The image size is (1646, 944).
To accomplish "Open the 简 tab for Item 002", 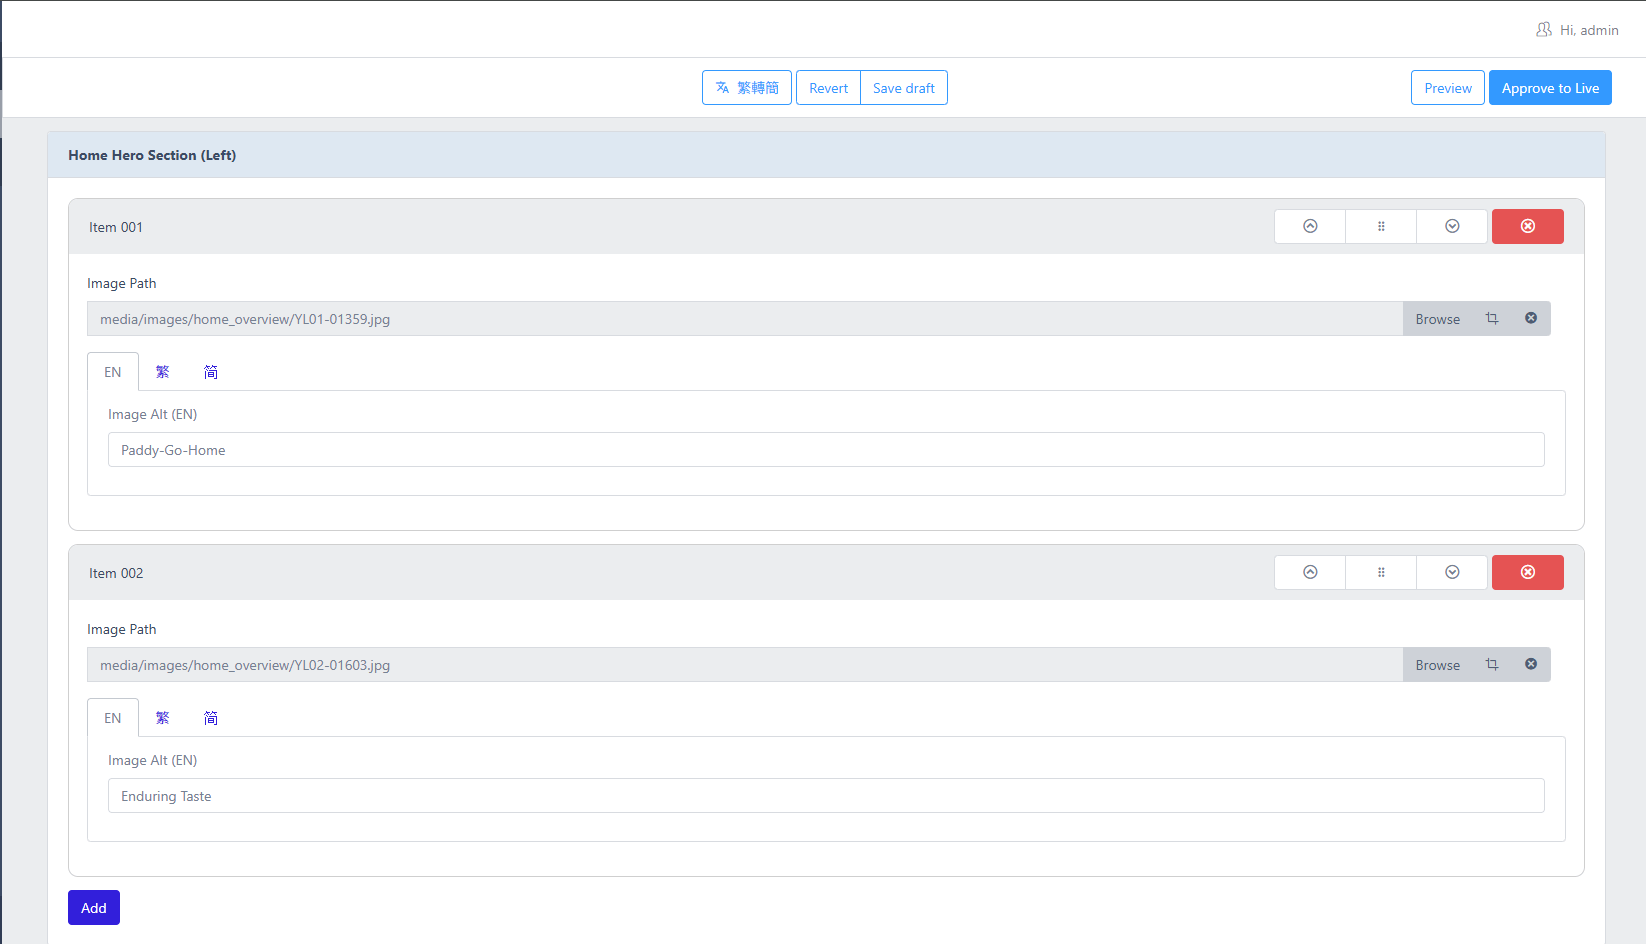I will tap(210, 717).
